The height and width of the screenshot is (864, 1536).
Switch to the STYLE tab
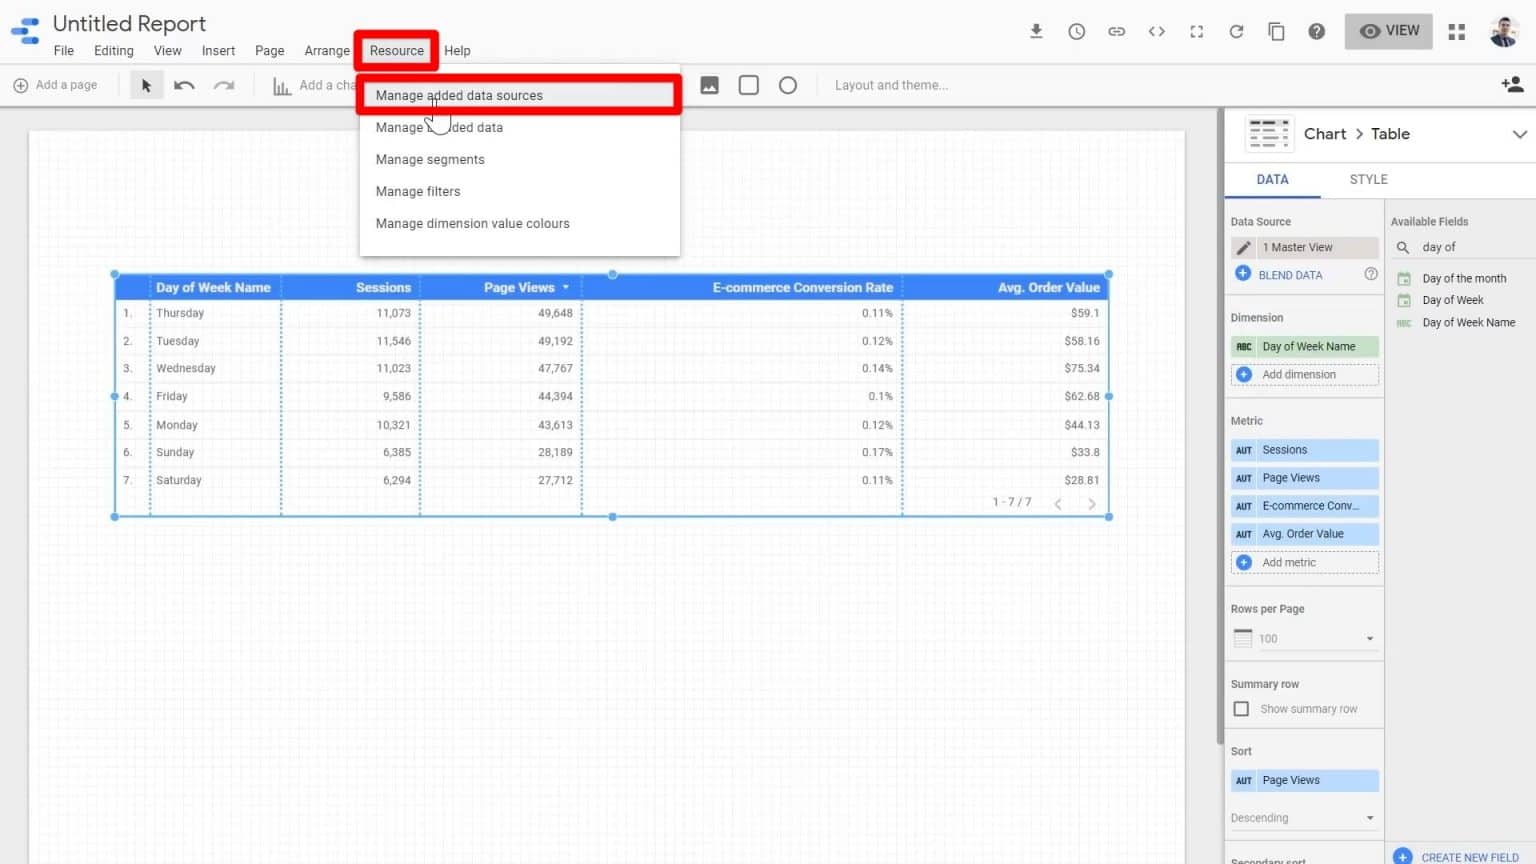point(1367,179)
